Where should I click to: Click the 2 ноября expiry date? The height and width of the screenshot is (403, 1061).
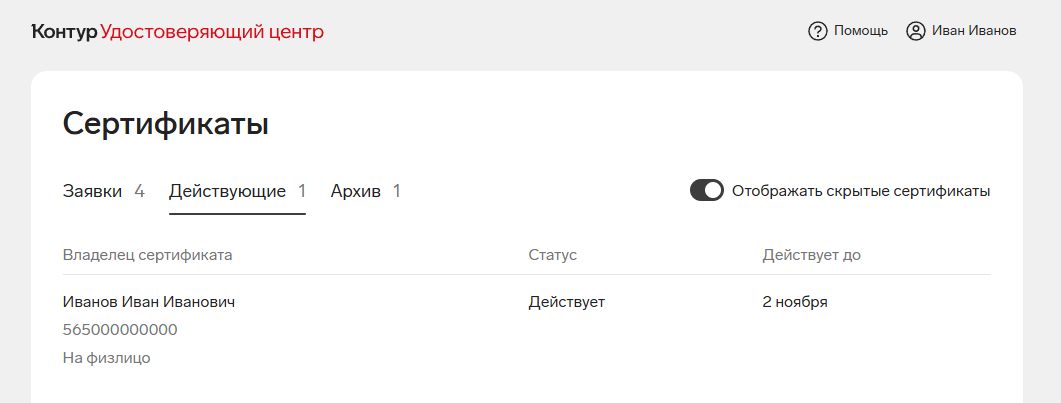795,302
